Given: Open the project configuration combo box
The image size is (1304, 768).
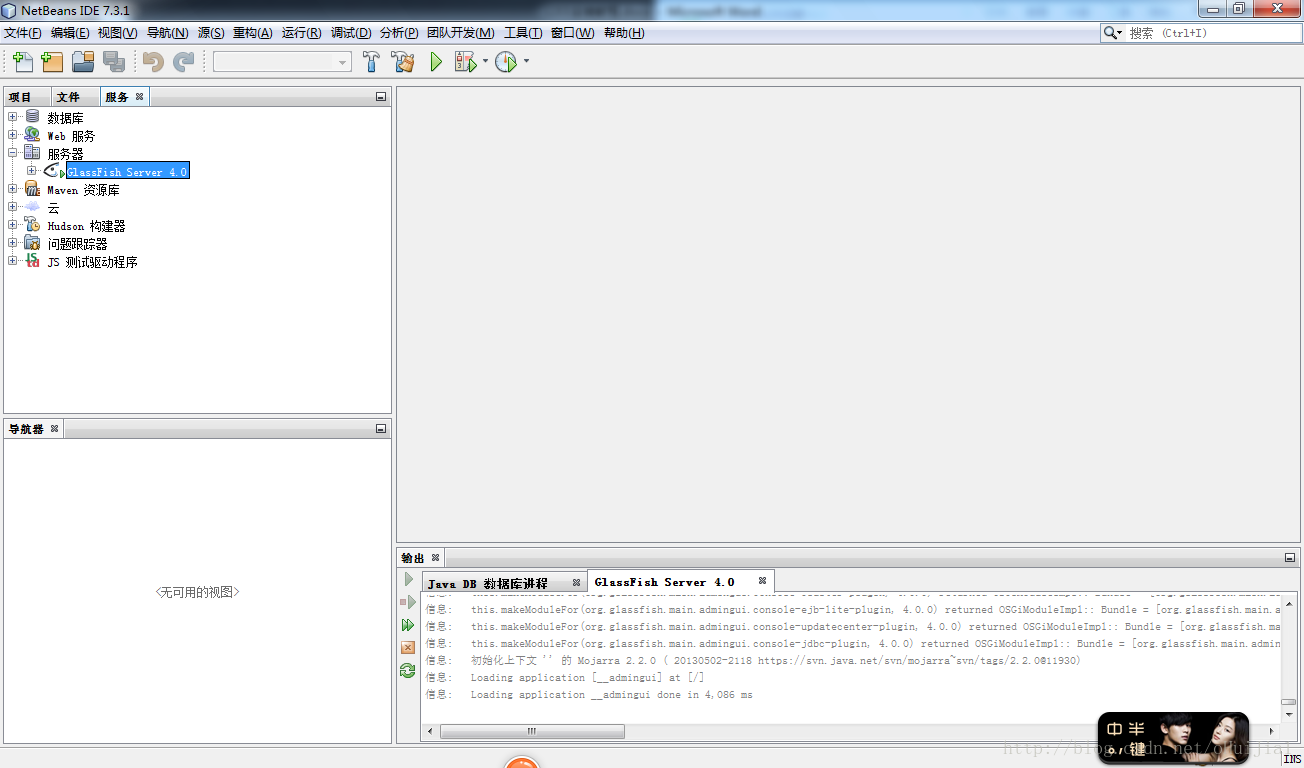Looking at the screenshot, I should pyautogui.click(x=282, y=62).
